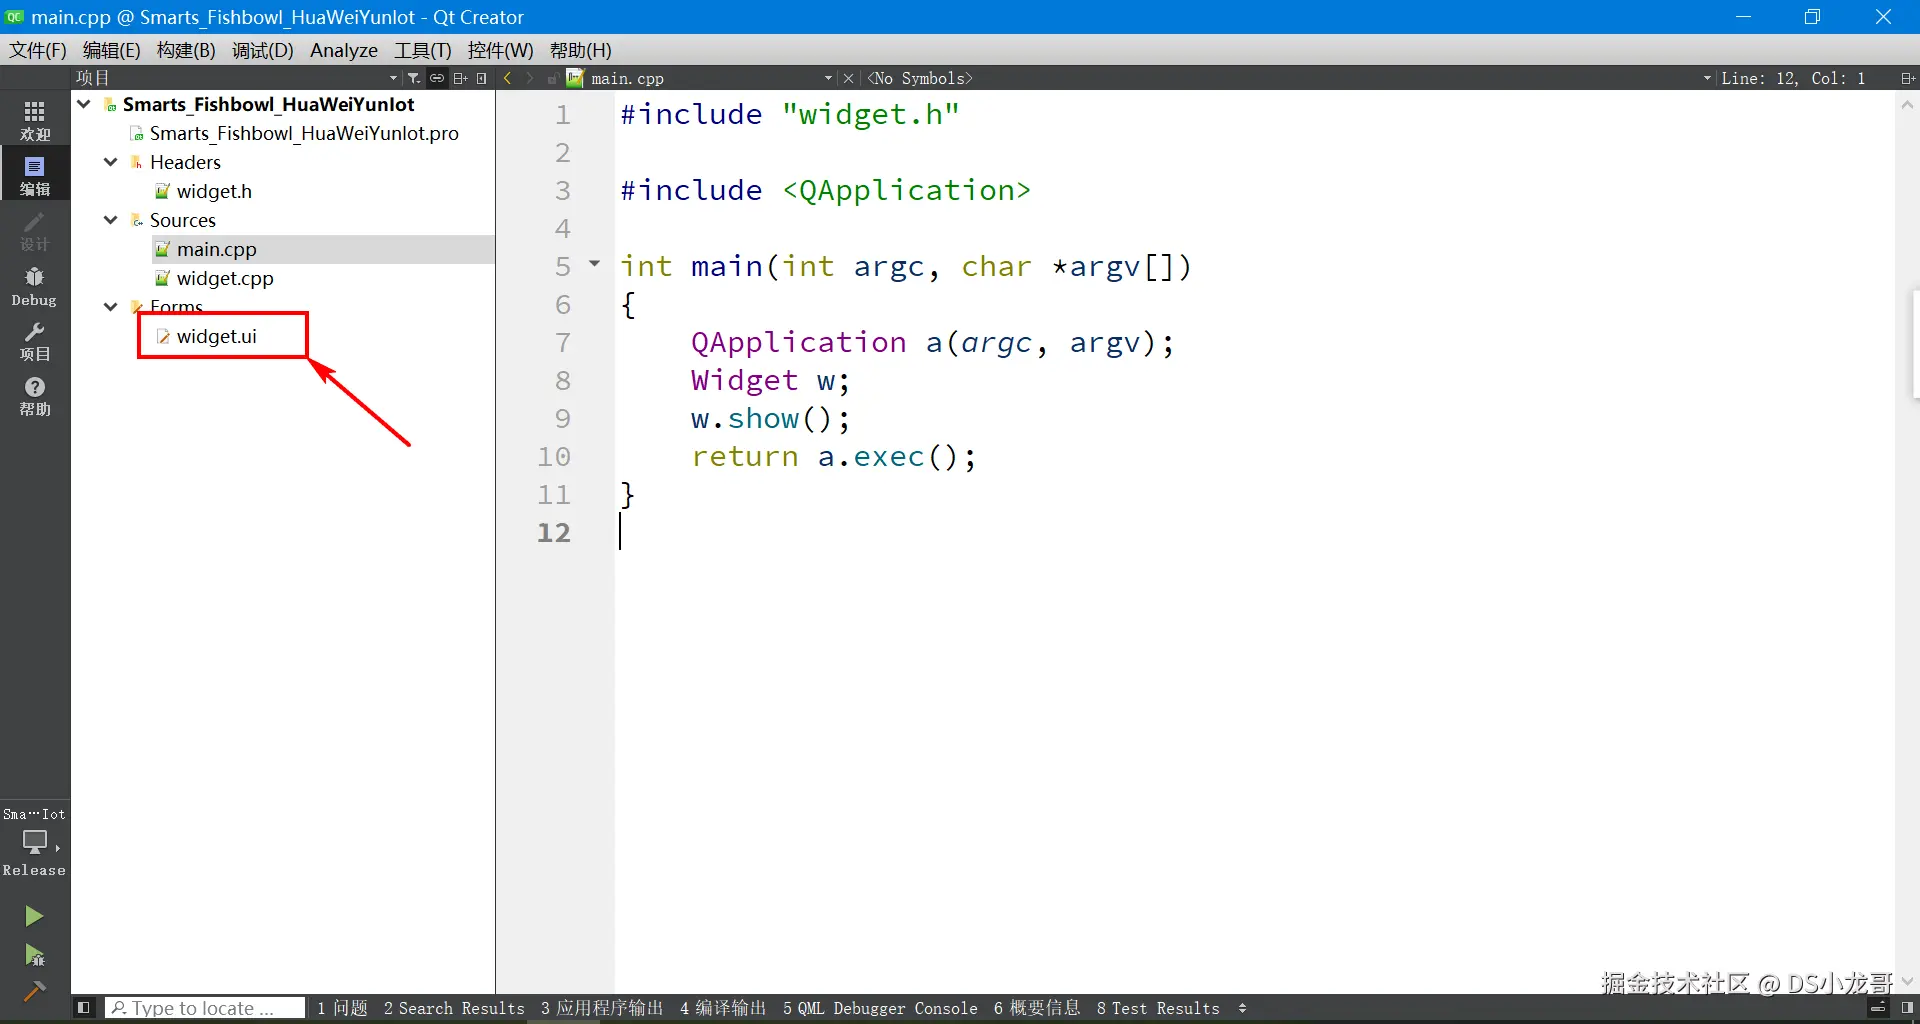Open the Help (帮助) mode
The image size is (1920, 1024).
pos(35,396)
